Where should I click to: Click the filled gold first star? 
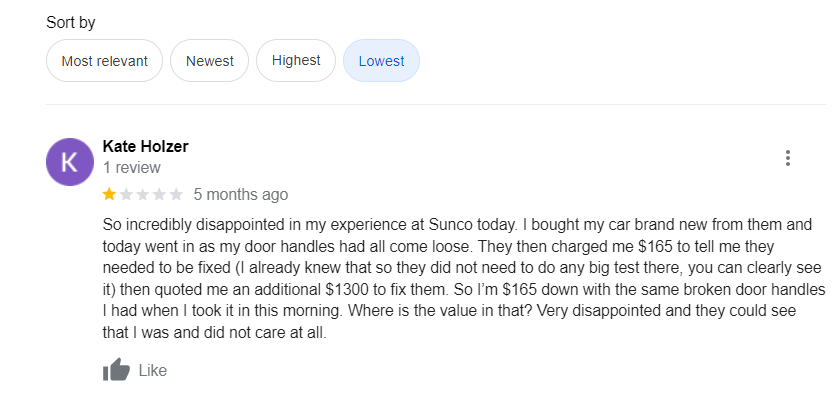tap(109, 194)
